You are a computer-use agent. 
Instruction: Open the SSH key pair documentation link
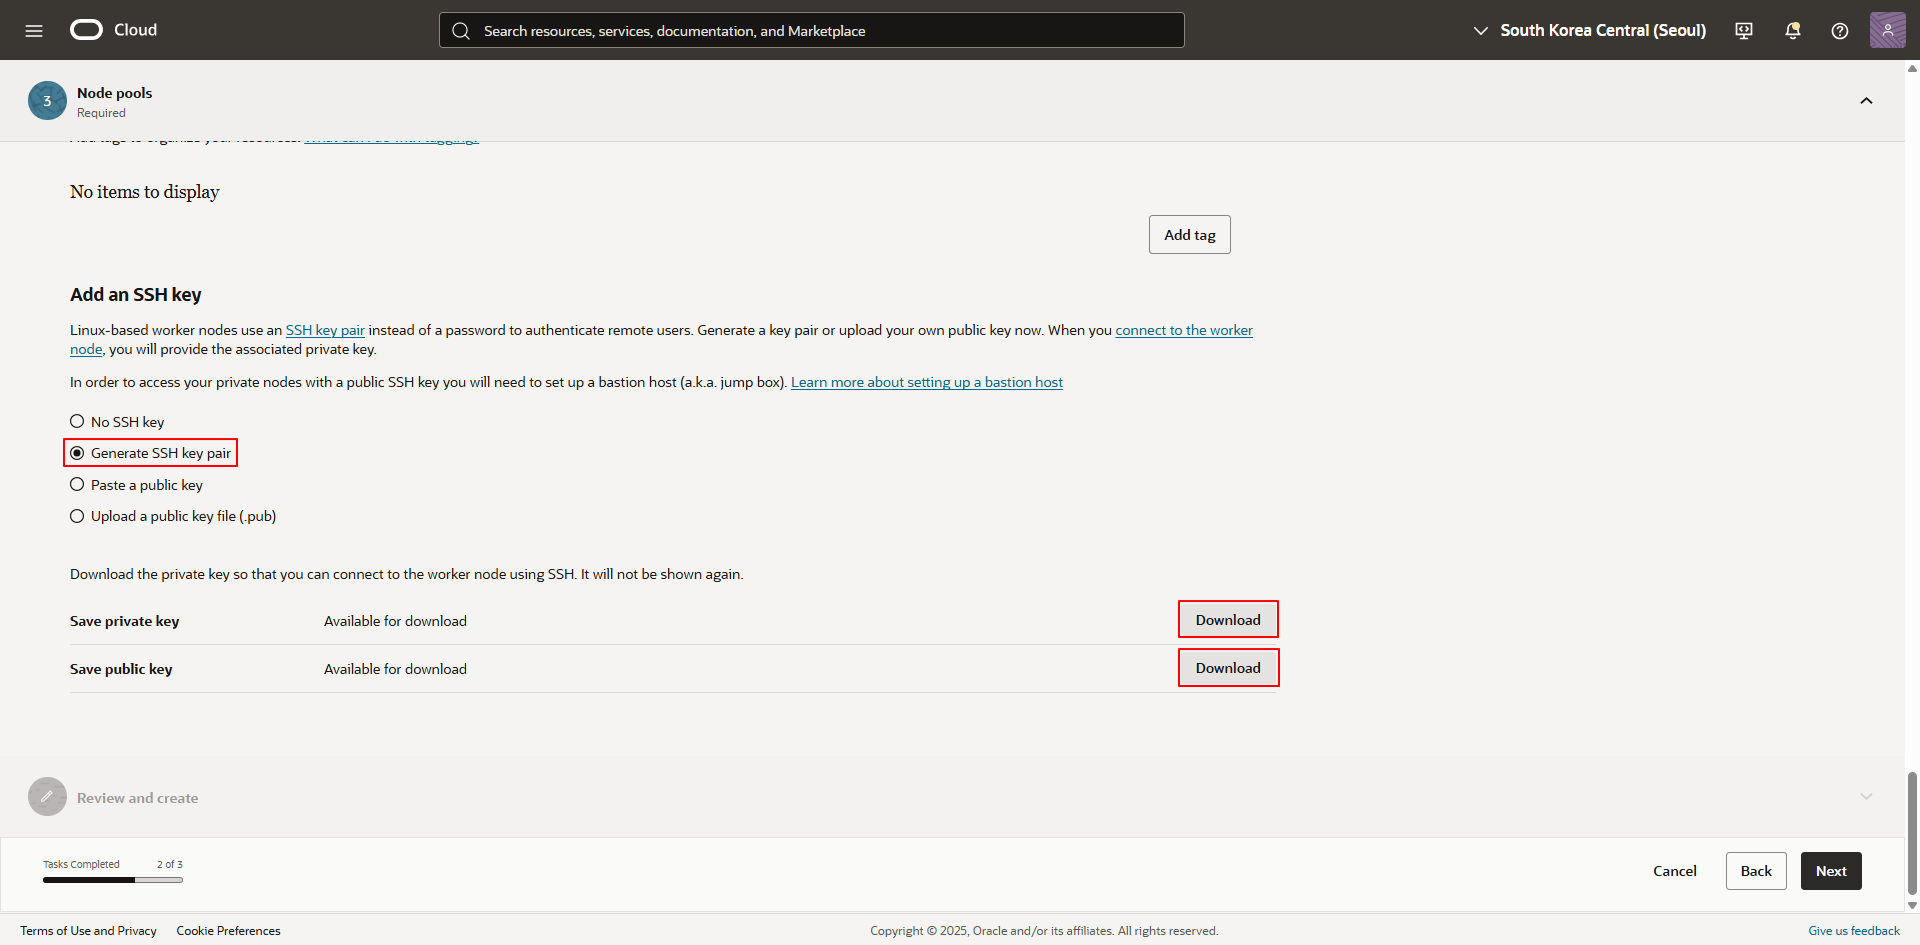(325, 330)
